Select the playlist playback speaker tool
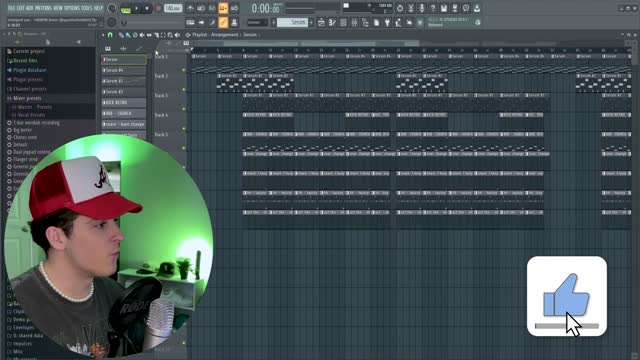The image size is (640, 360). 177,35
